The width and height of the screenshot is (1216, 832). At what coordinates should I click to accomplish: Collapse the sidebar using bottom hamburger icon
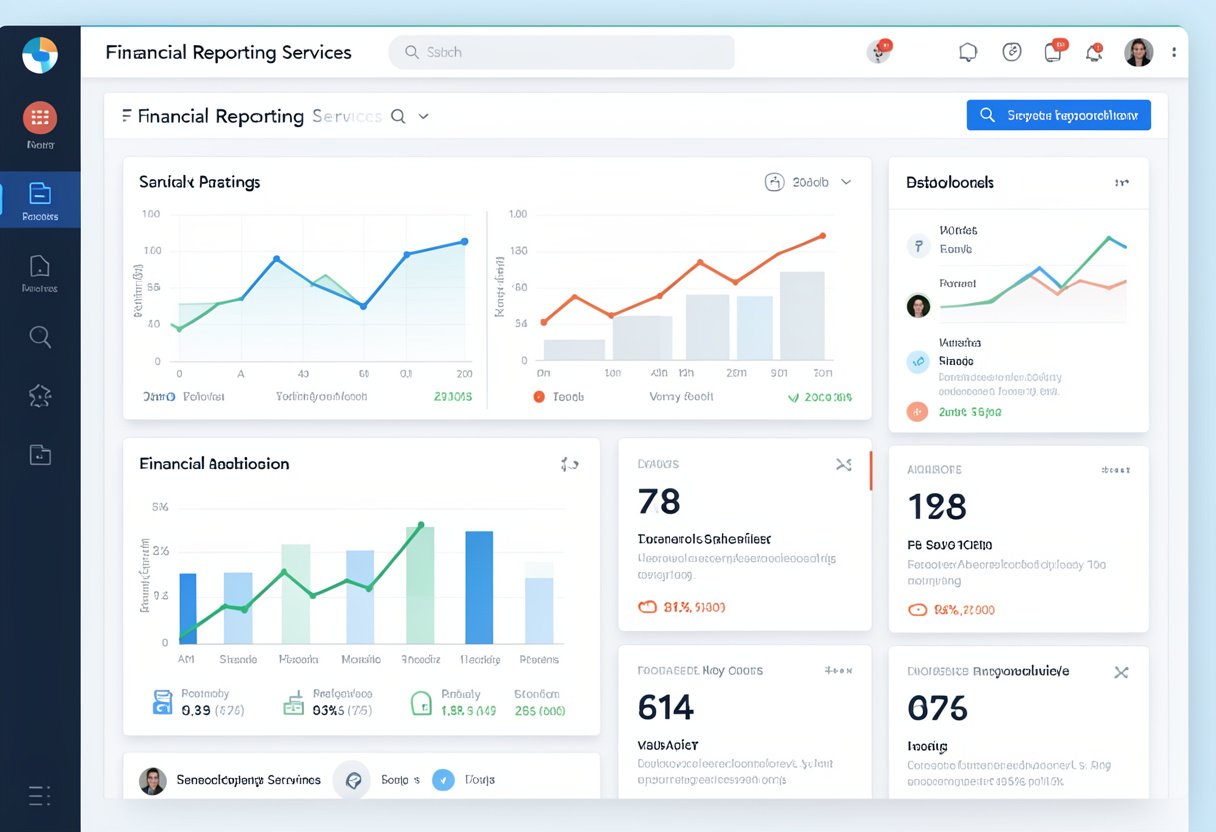pos(38,794)
